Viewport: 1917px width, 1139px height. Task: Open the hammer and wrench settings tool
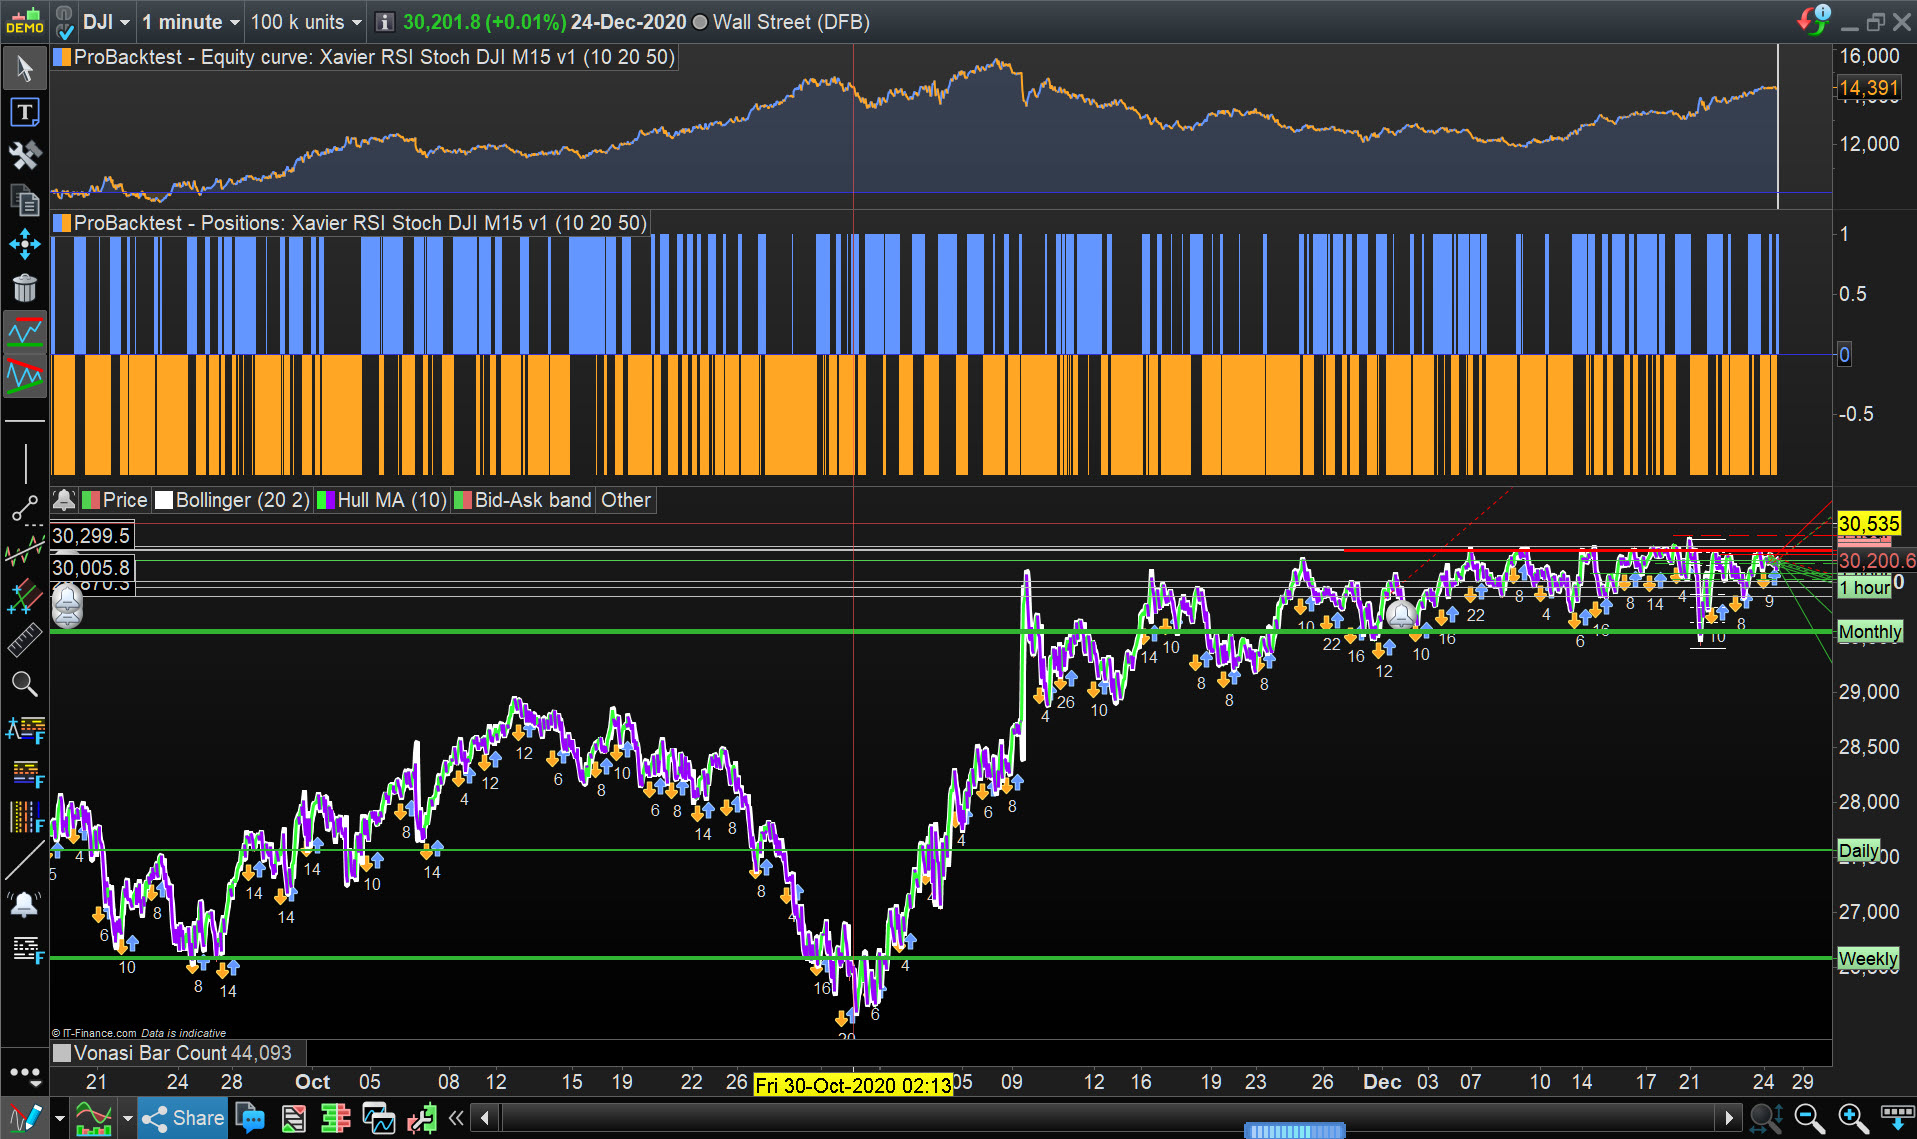(24, 155)
